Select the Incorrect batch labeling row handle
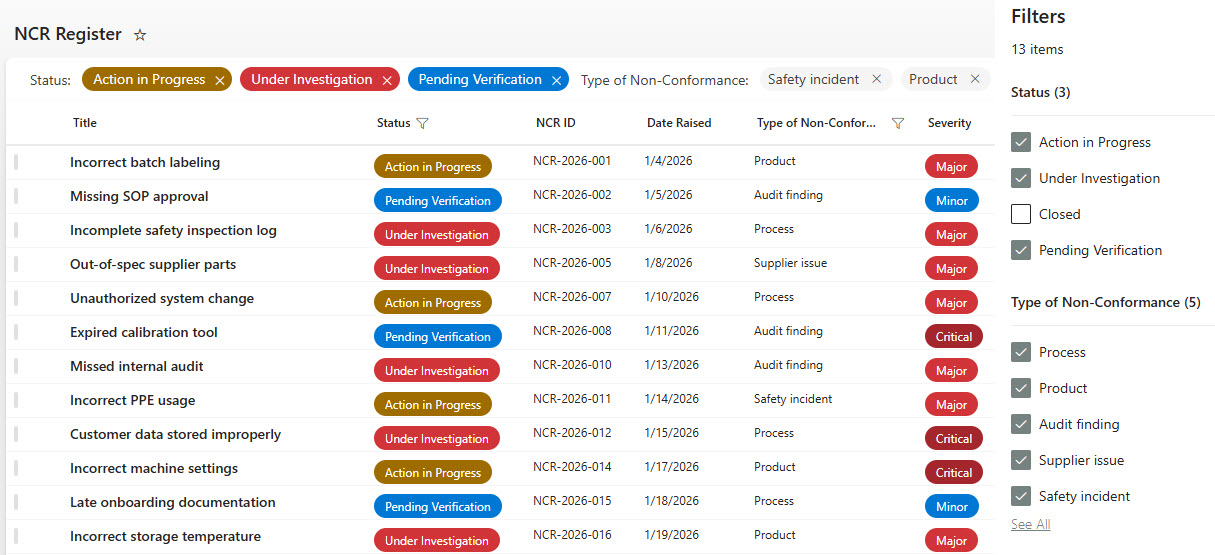Screen dimensions: 1215x555 (x=16, y=162)
